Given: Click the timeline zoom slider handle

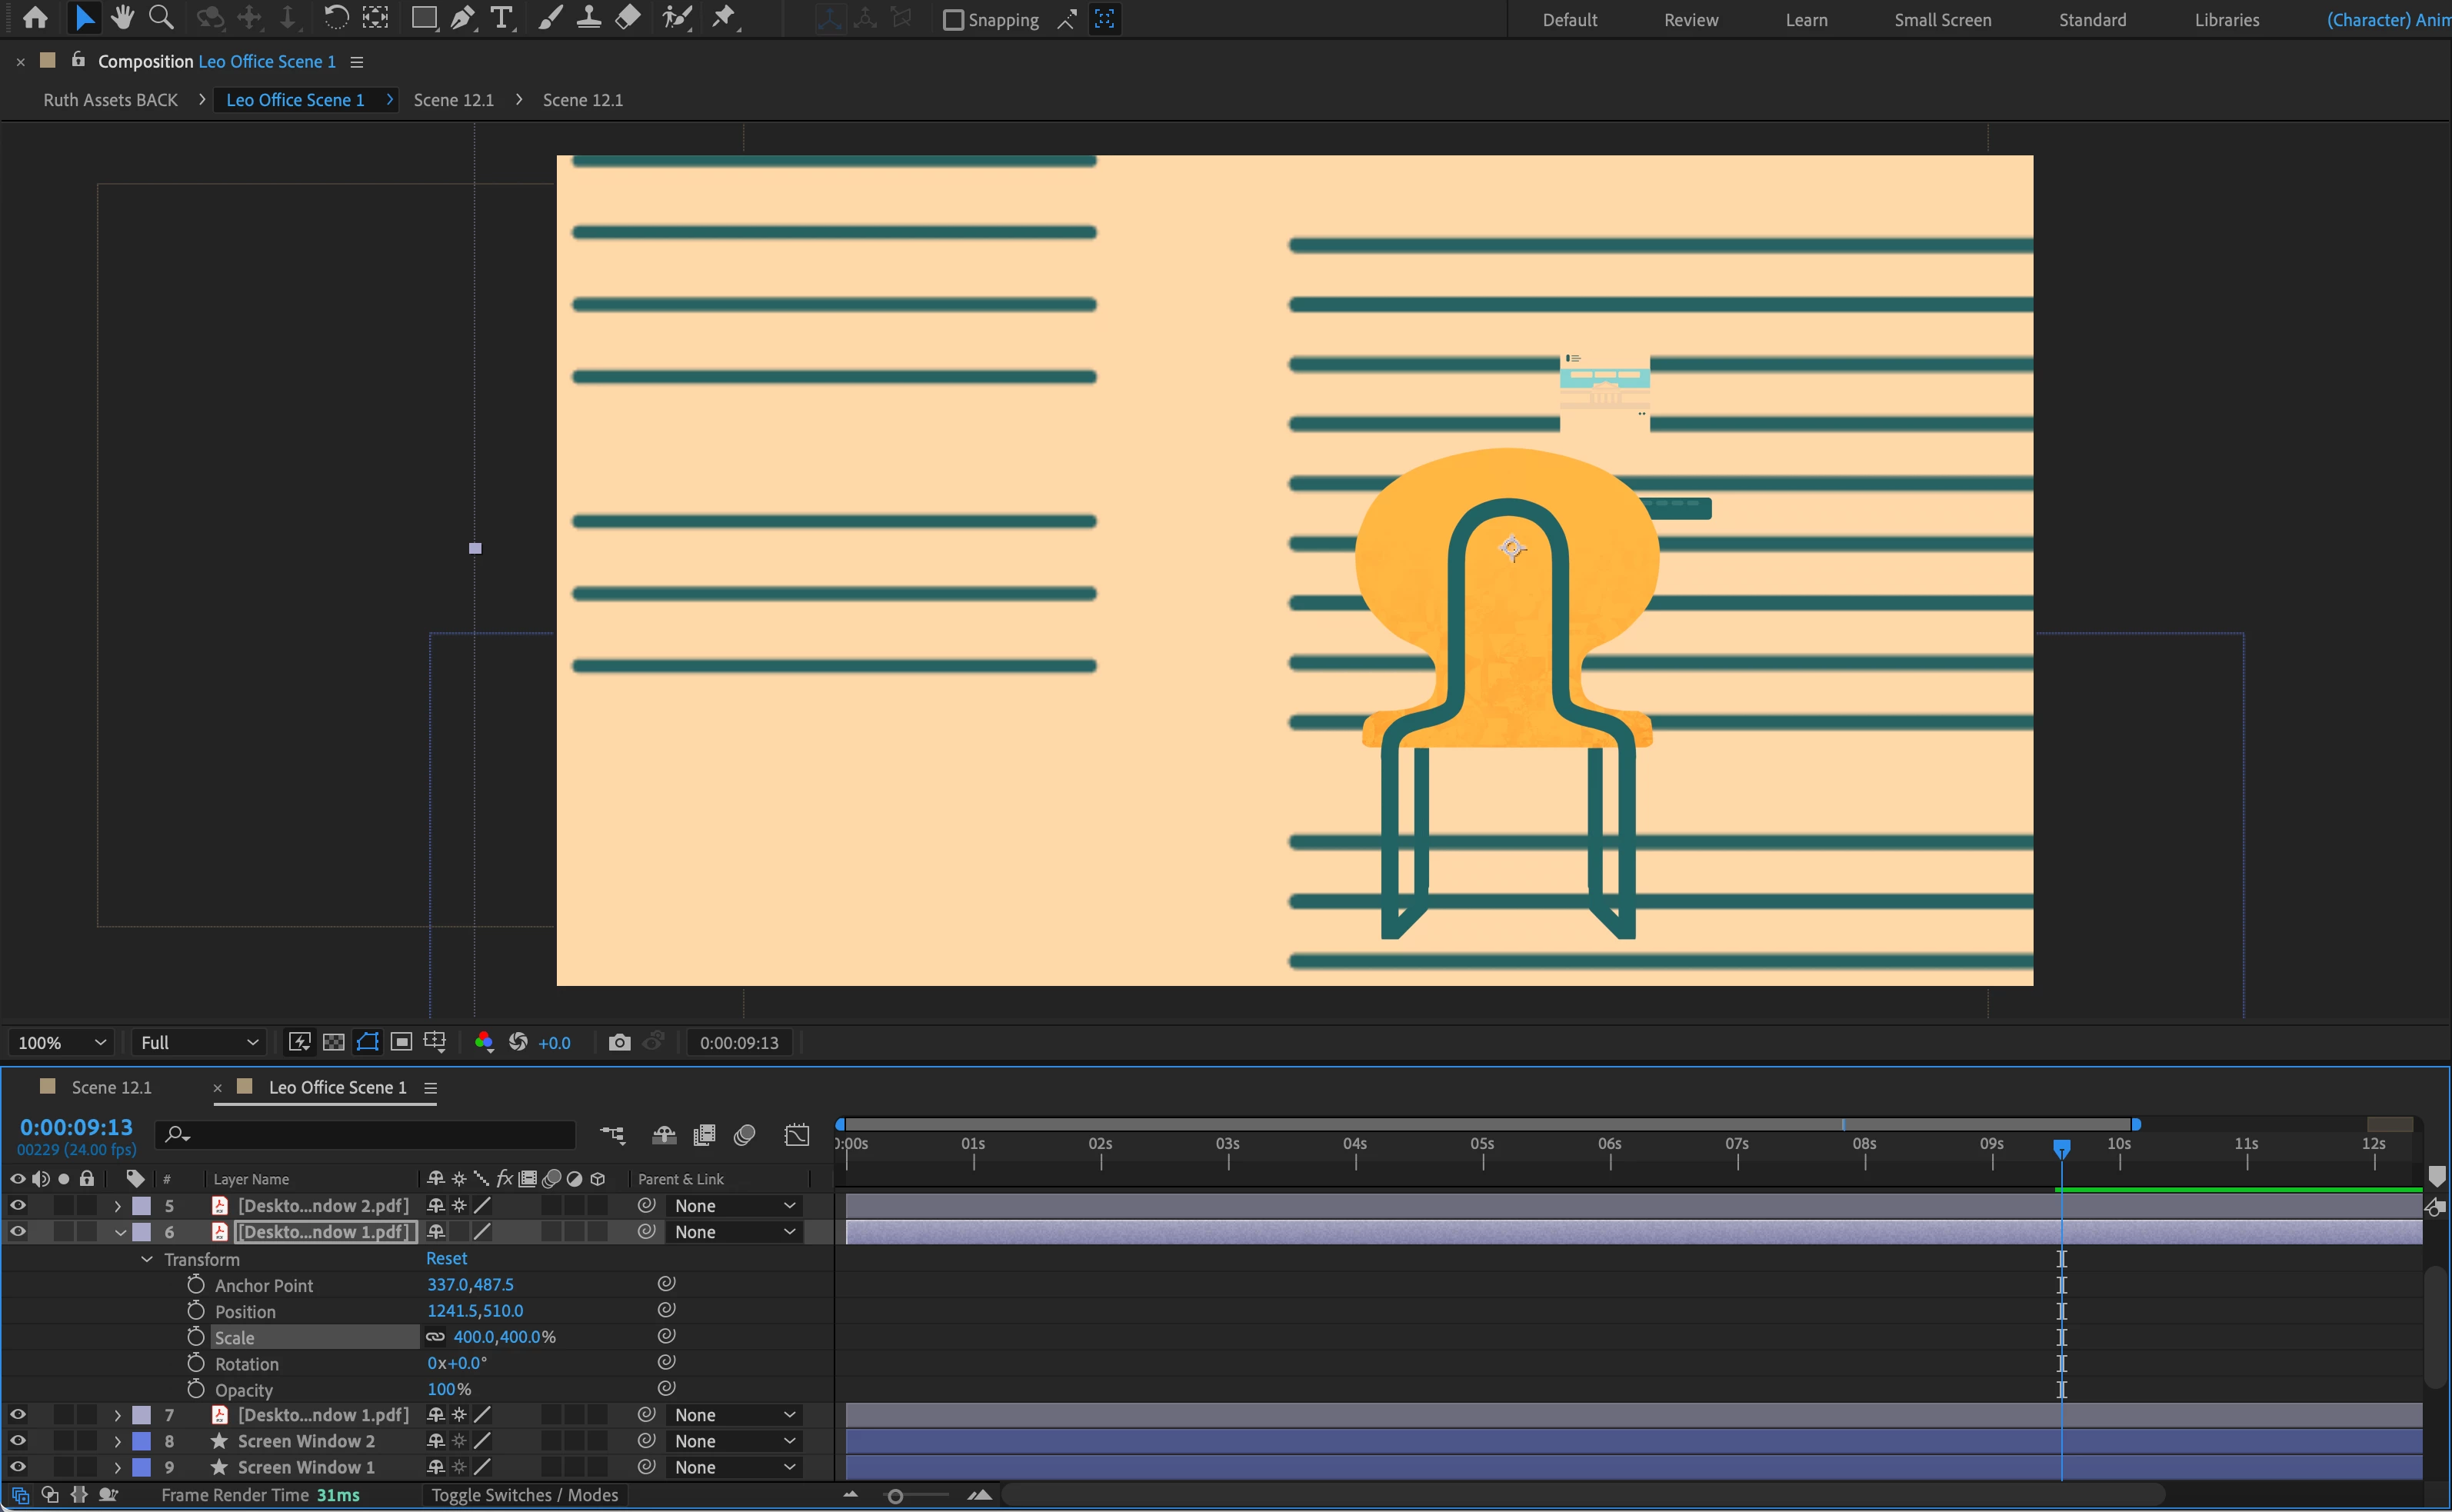Looking at the screenshot, I should click(x=895, y=1496).
